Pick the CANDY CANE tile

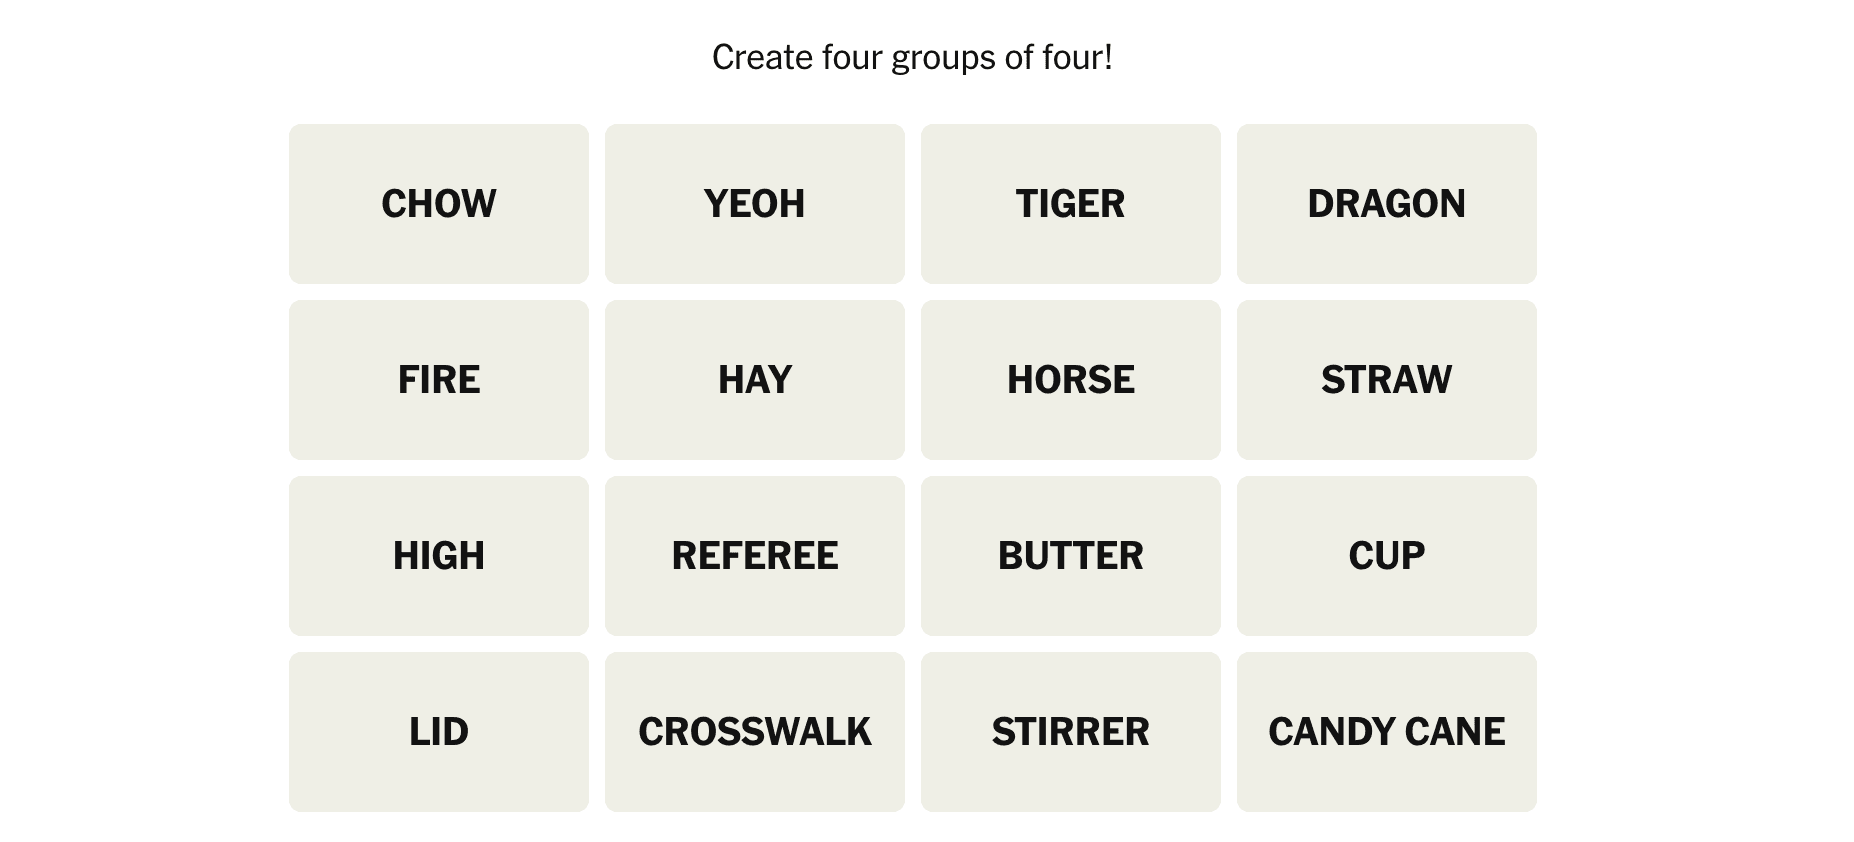(x=1386, y=732)
